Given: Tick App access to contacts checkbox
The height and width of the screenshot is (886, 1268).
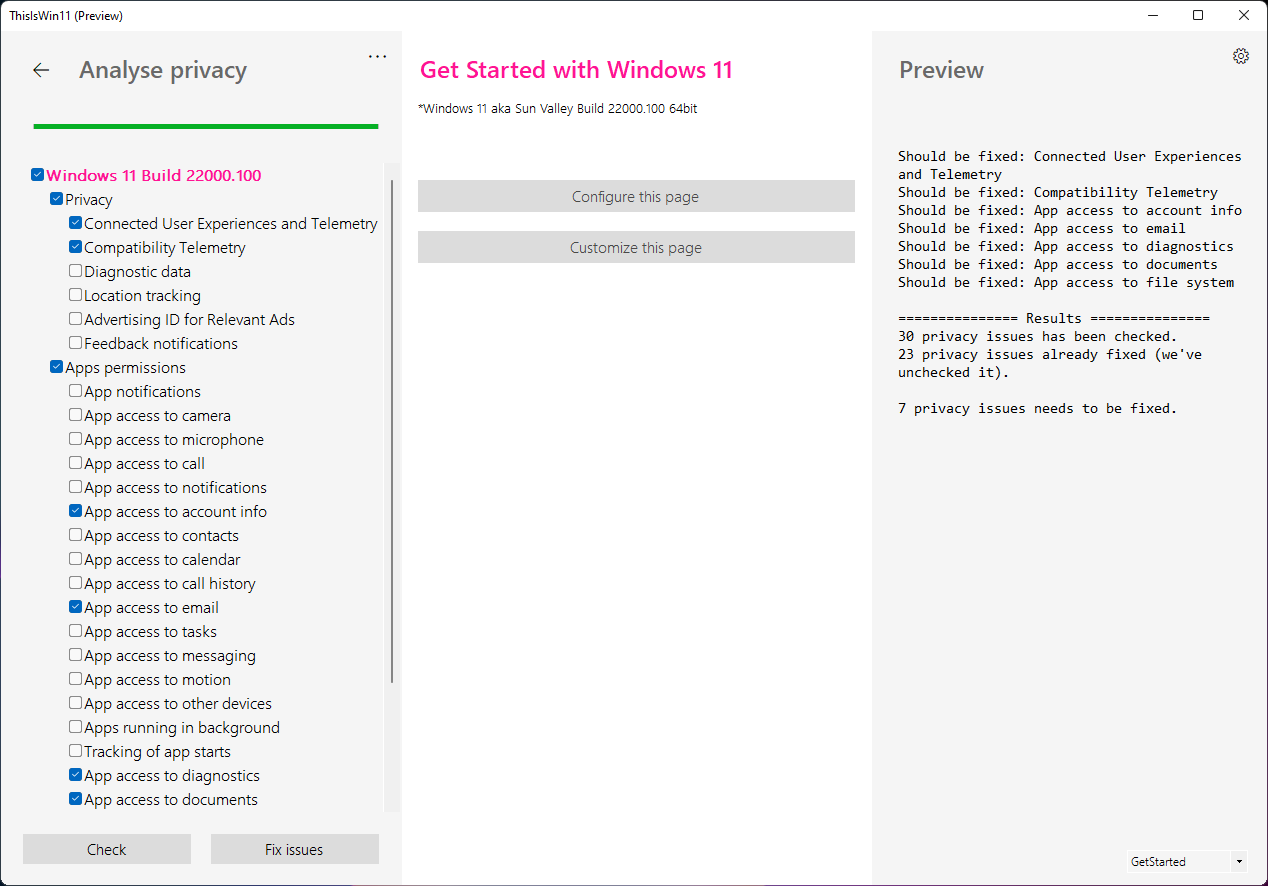Looking at the screenshot, I should 76,535.
